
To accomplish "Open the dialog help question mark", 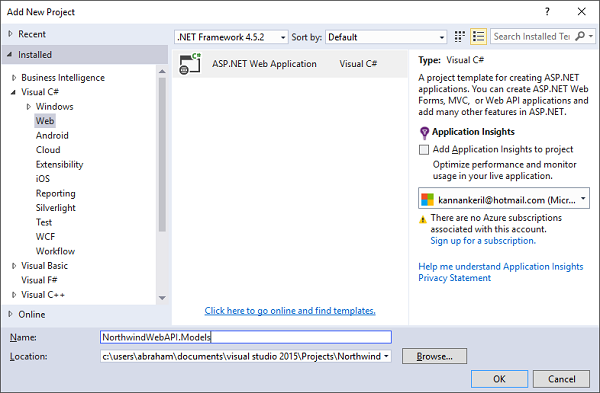I will 547,11.
